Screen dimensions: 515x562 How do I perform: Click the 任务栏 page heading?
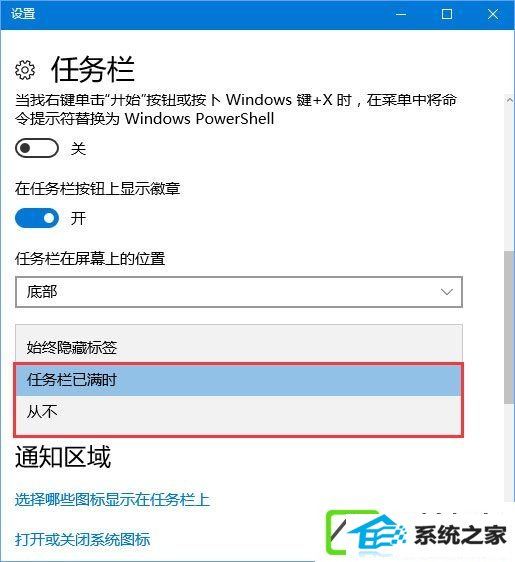tap(93, 70)
